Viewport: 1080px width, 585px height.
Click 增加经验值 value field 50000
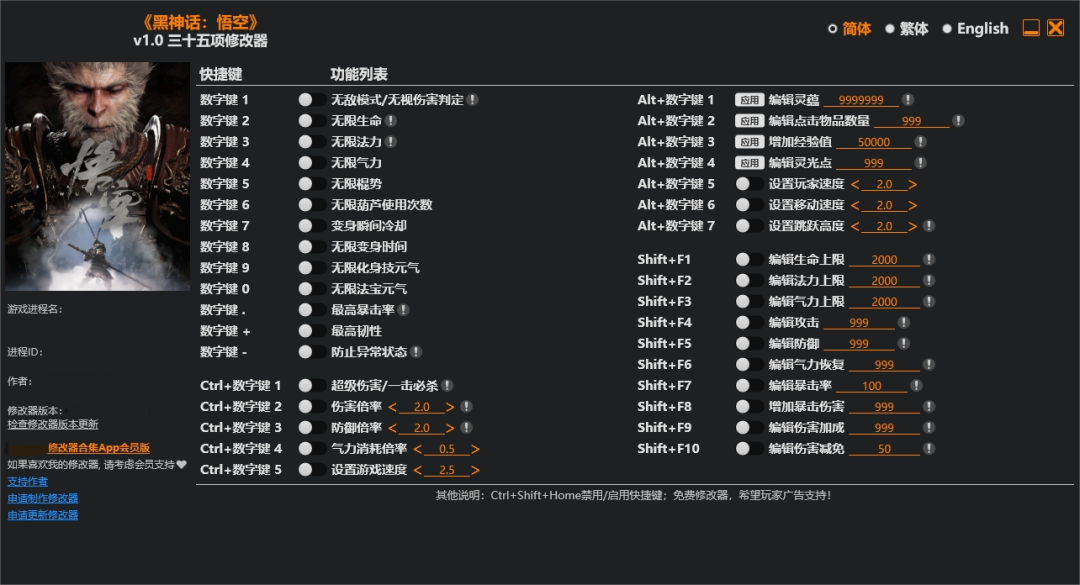click(874, 142)
